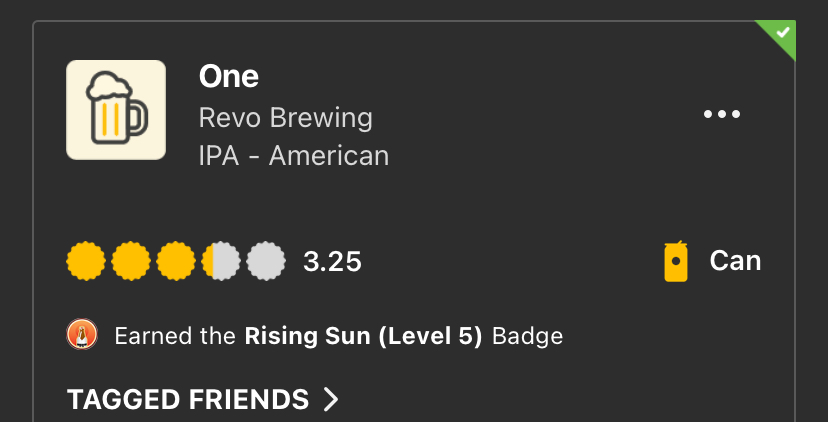The image size is (828, 422).
Task: Click the Rising Sun badge icon
Action: tap(82, 335)
